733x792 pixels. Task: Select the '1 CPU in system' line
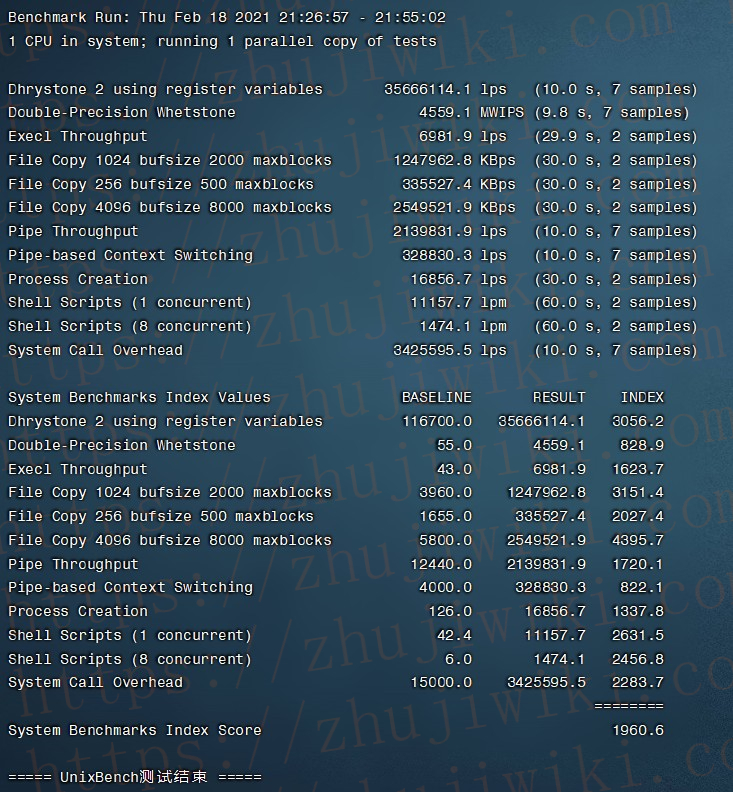tap(222, 41)
